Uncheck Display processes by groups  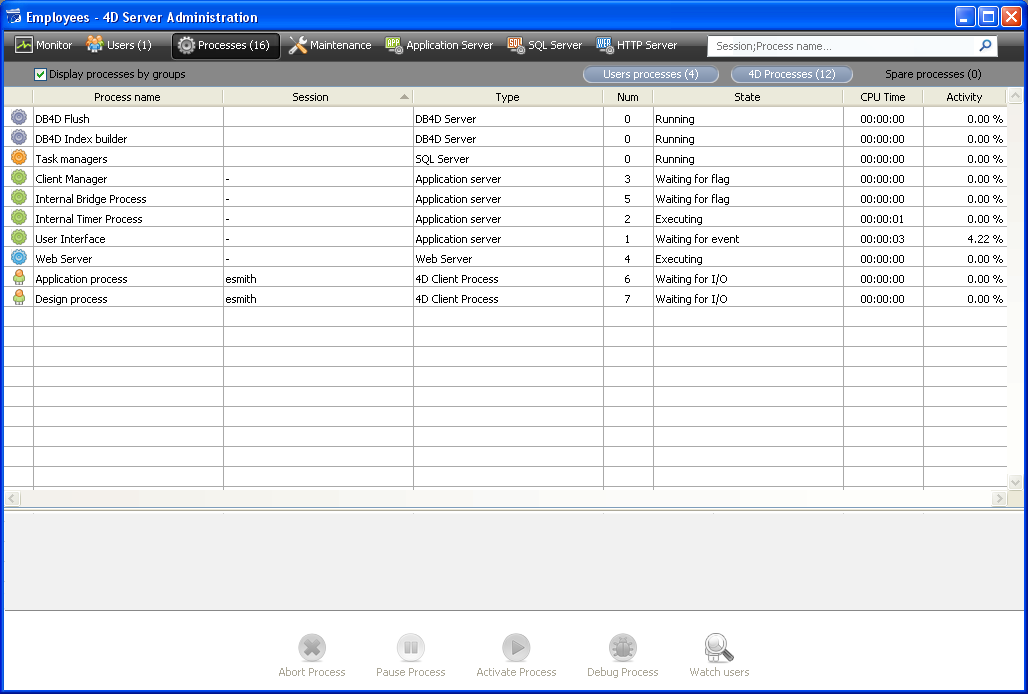(x=41, y=74)
